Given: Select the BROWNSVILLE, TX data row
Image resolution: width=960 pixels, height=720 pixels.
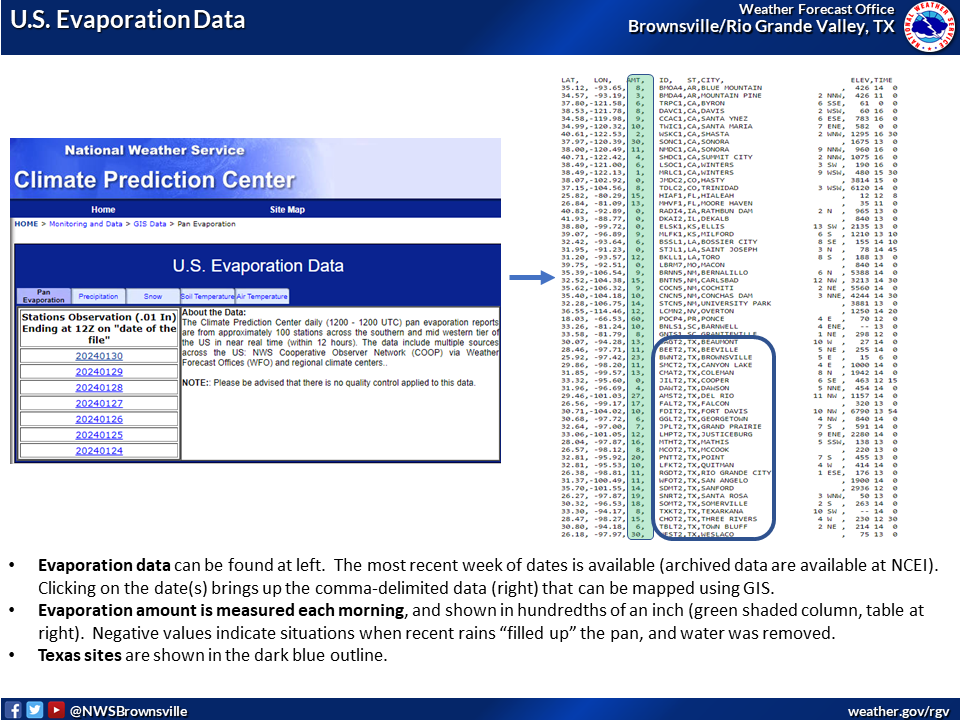Looking at the screenshot, I should [x=729, y=358].
